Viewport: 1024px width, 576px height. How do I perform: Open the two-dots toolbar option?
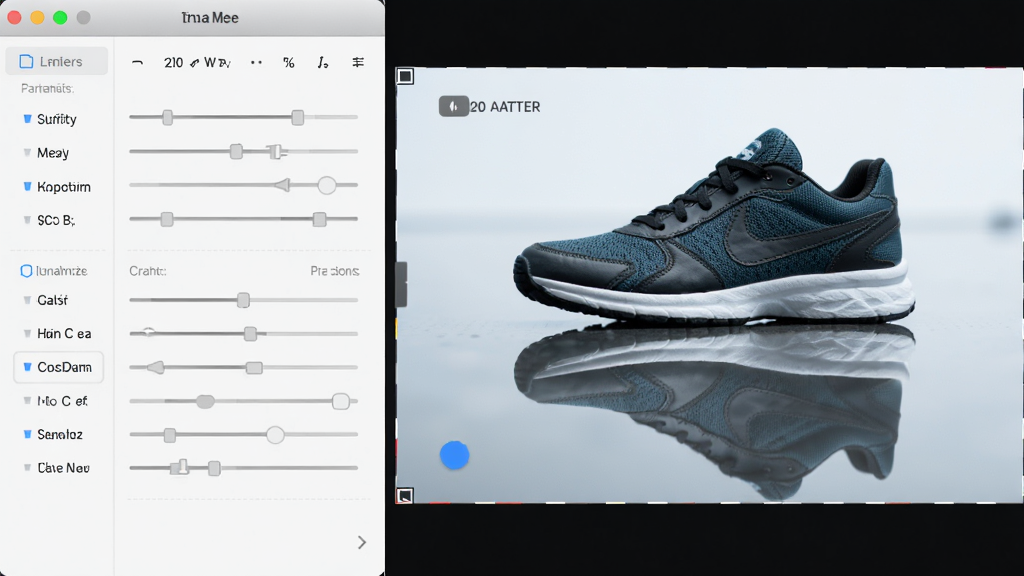[256, 63]
